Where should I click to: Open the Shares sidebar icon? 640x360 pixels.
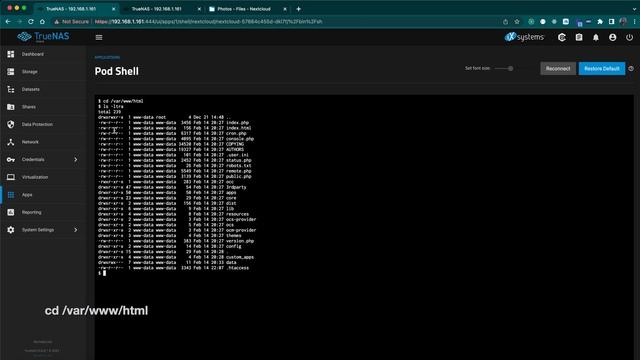tap(11, 107)
